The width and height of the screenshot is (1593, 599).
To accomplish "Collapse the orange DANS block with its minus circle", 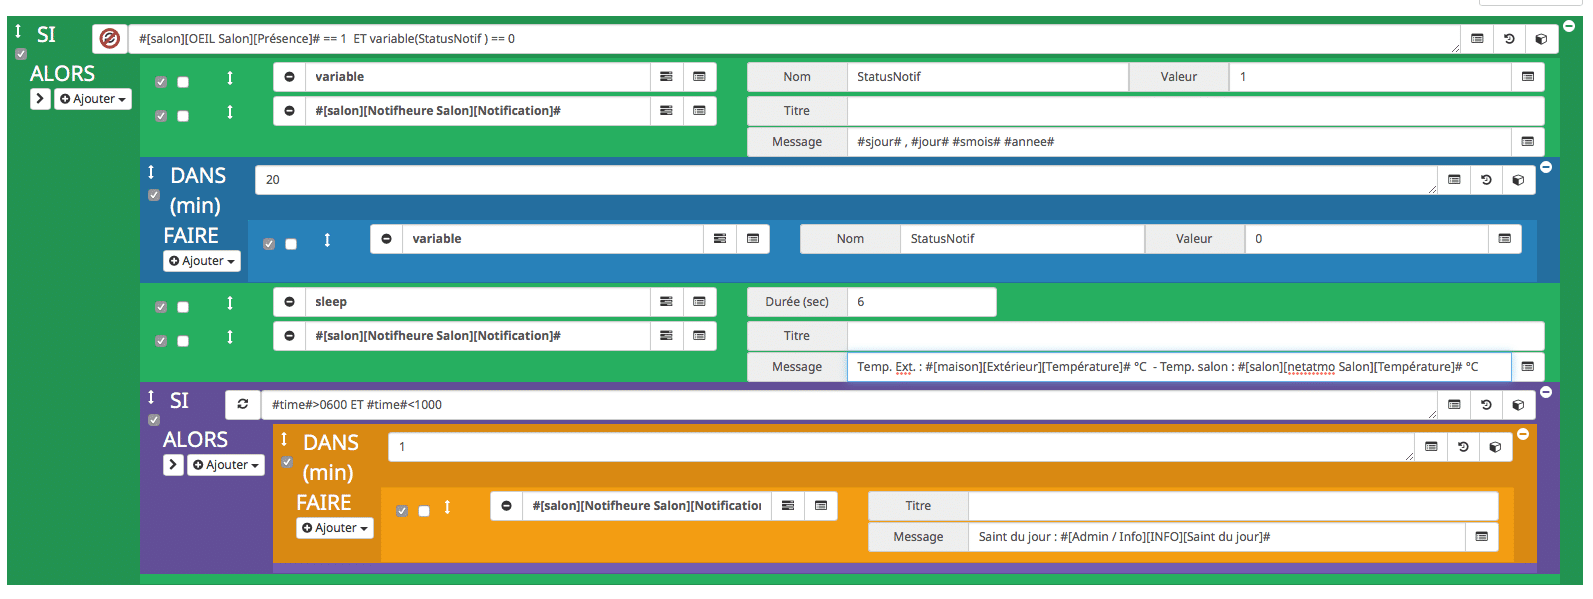I will 1523,434.
